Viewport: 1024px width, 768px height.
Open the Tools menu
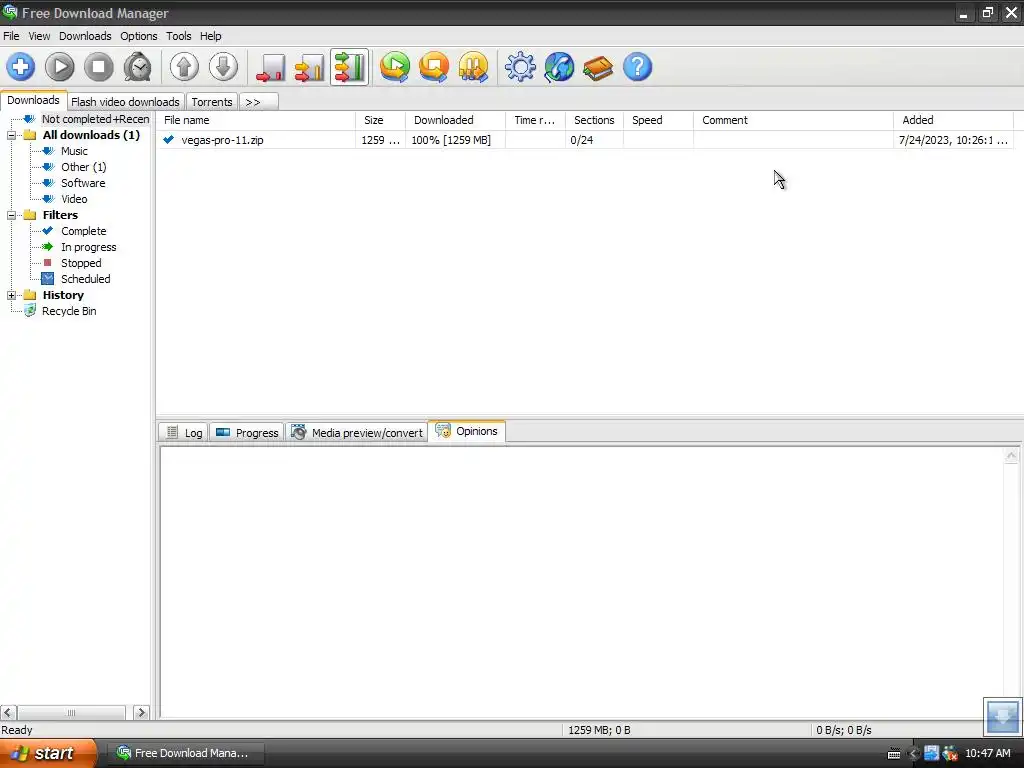click(x=178, y=36)
